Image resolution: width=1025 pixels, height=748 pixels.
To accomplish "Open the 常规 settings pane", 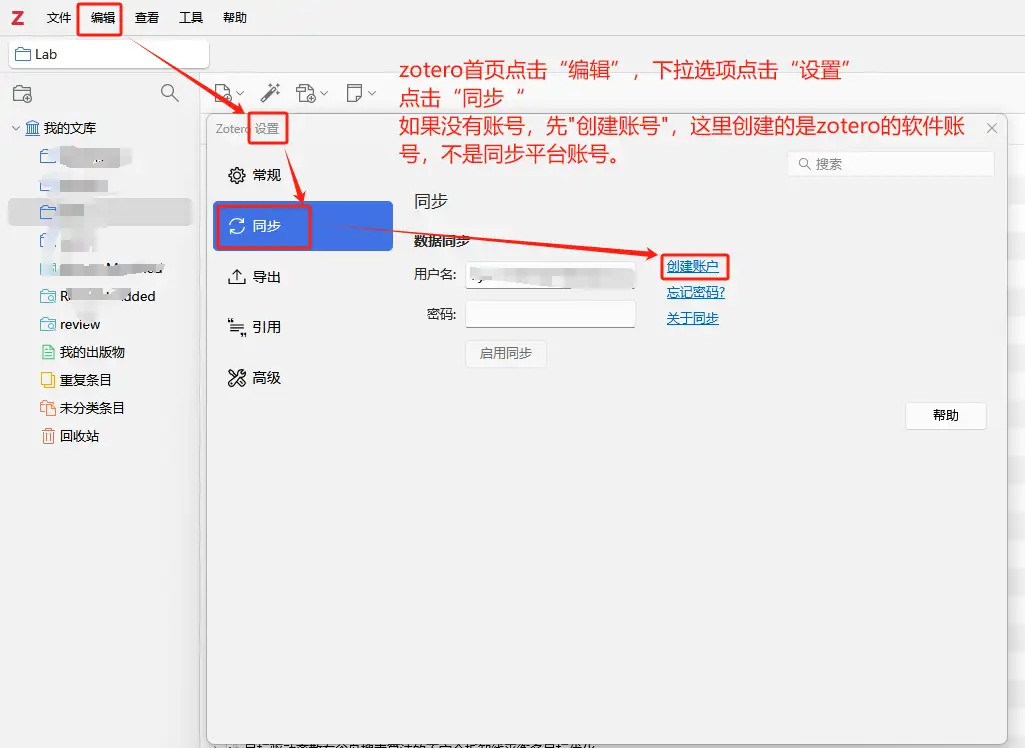I will 303,175.
